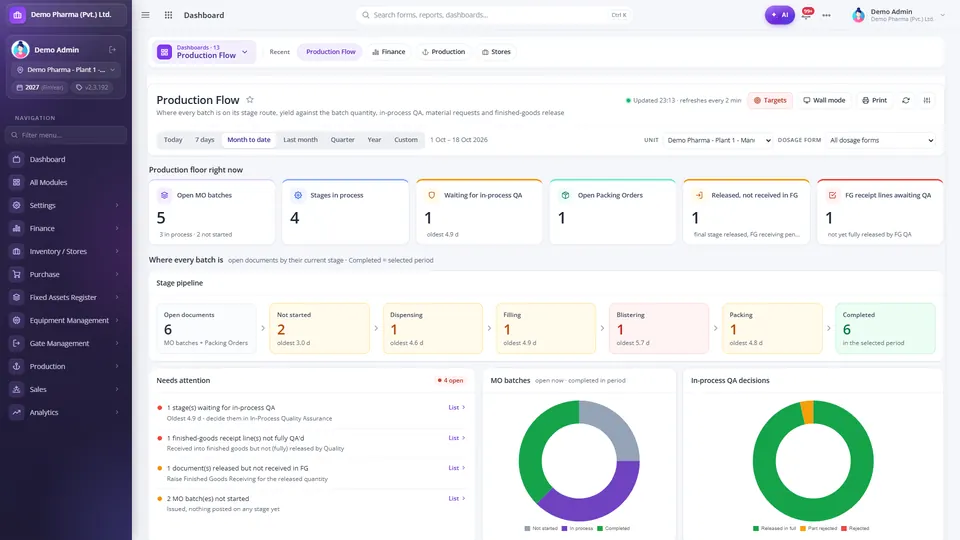Open Dashboard in the sidebar navigation
The width and height of the screenshot is (960, 540).
click(x=66, y=159)
